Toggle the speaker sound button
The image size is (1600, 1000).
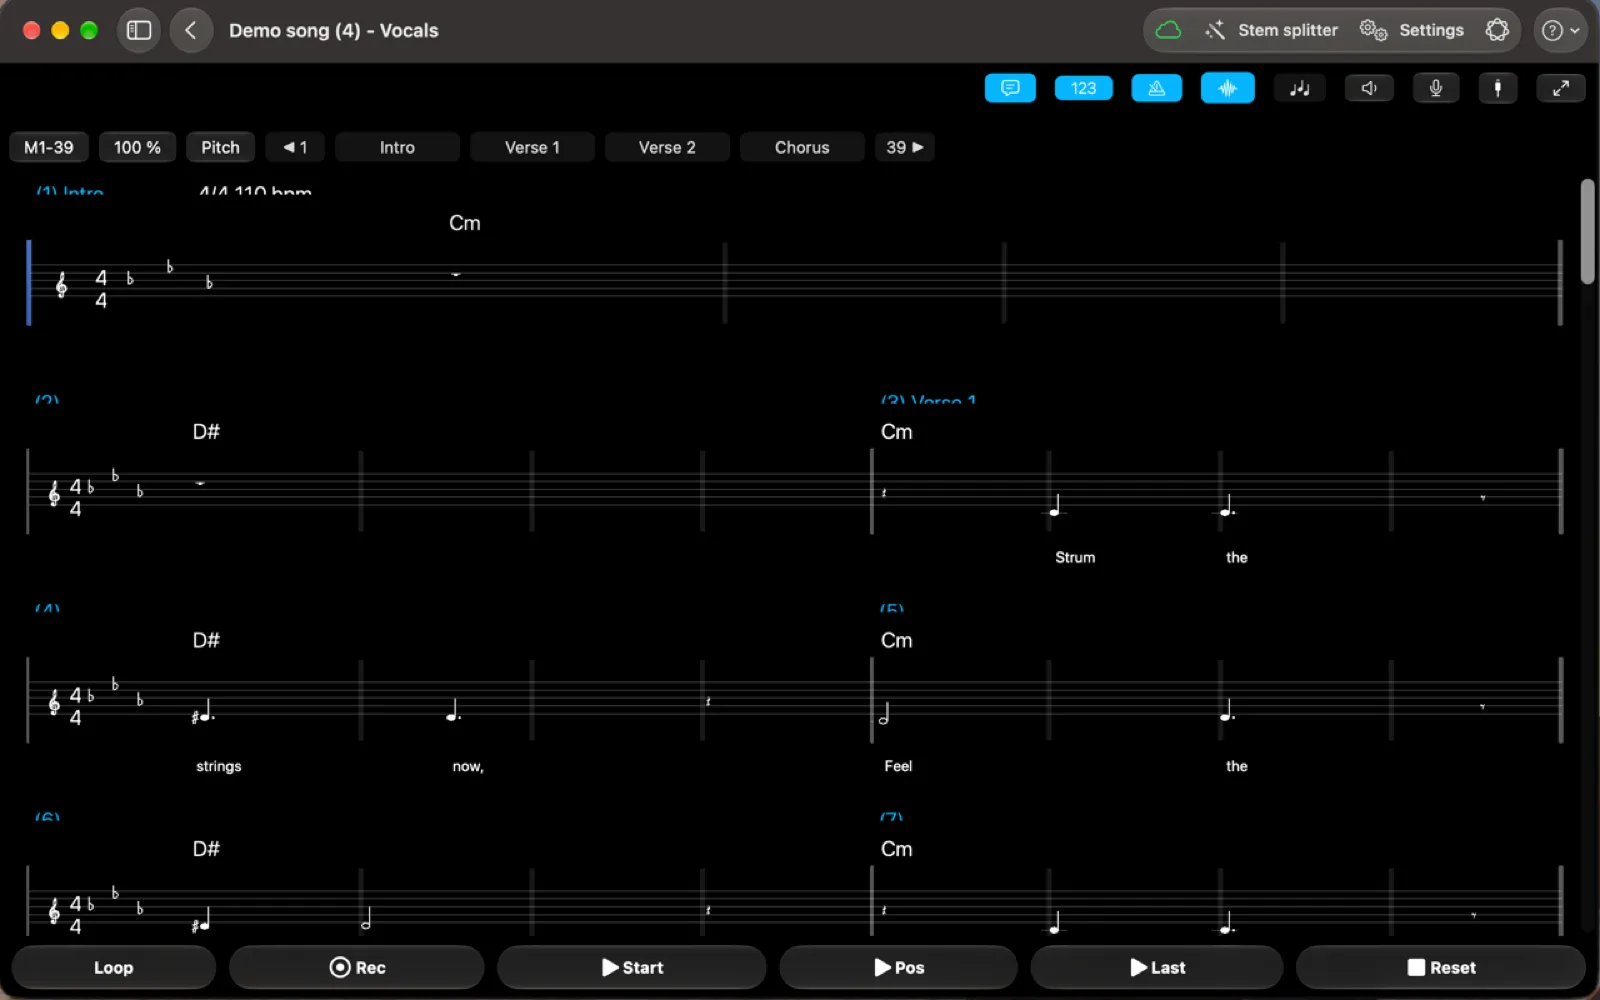click(x=1369, y=88)
